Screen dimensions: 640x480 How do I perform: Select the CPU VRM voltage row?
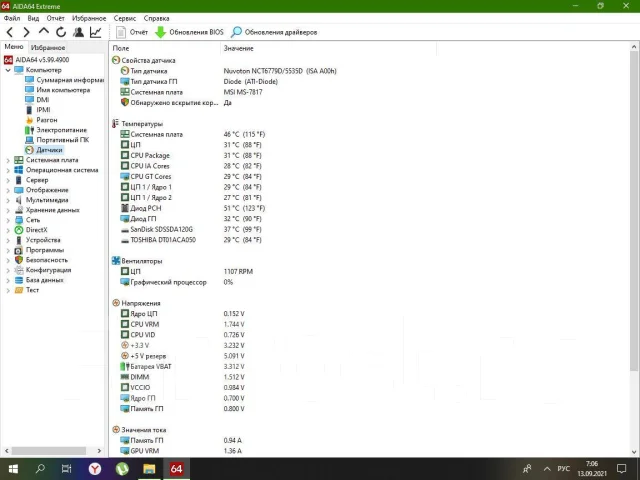pyautogui.click(x=182, y=324)
